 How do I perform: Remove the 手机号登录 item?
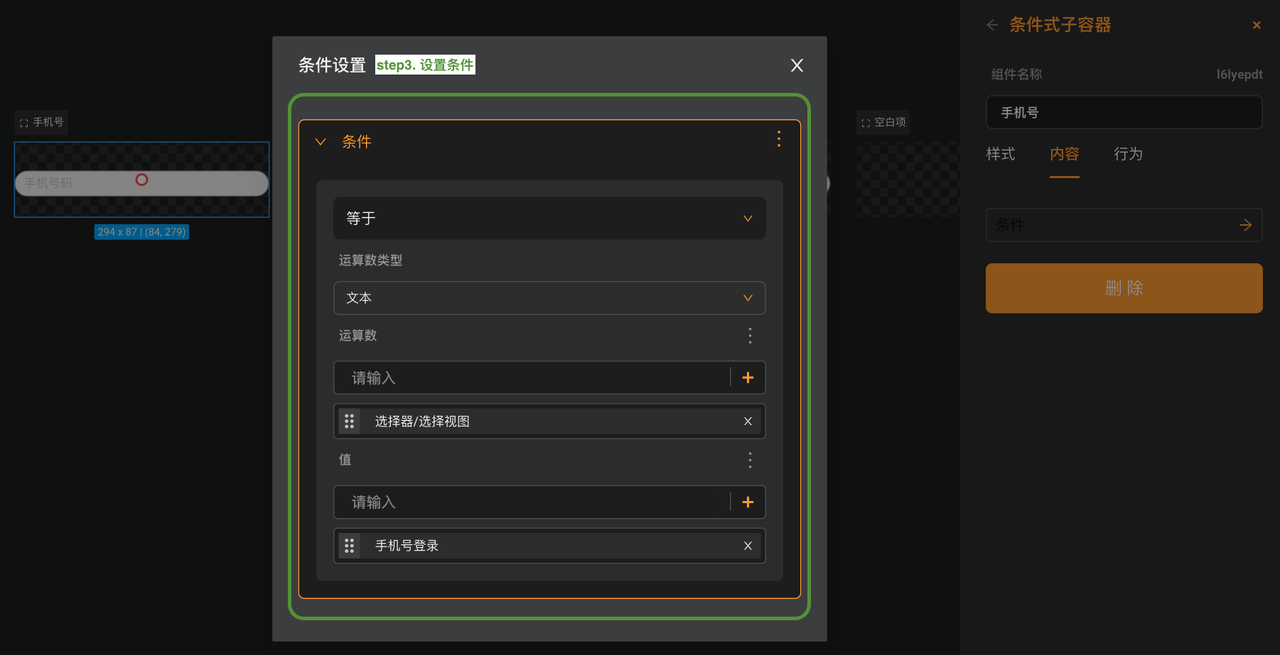point(748,545)
